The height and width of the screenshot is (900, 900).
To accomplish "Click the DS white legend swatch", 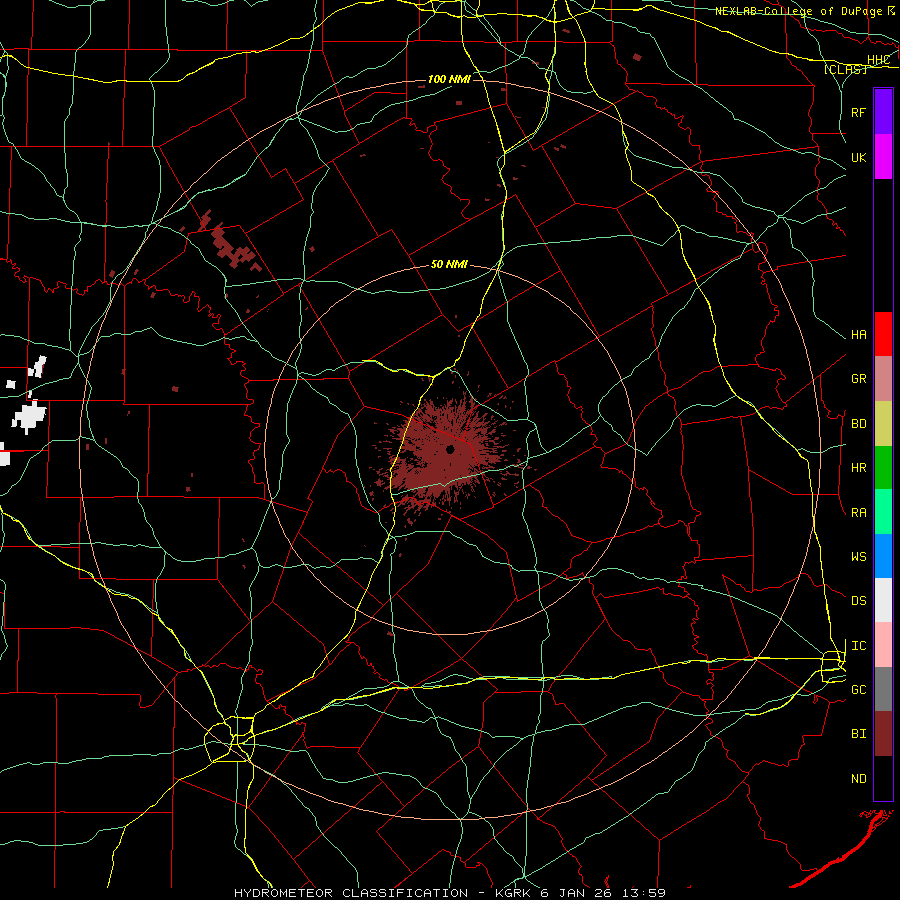I will [x=883, y=600].
